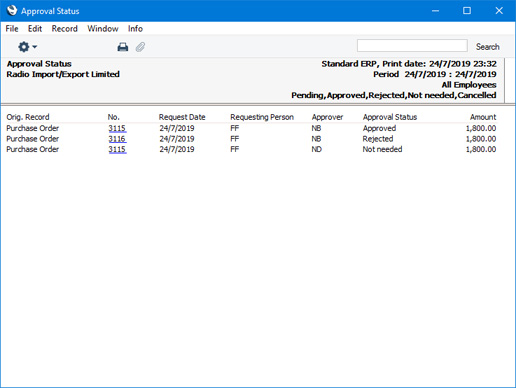Select approver 'ND' cell

(317, 149)
